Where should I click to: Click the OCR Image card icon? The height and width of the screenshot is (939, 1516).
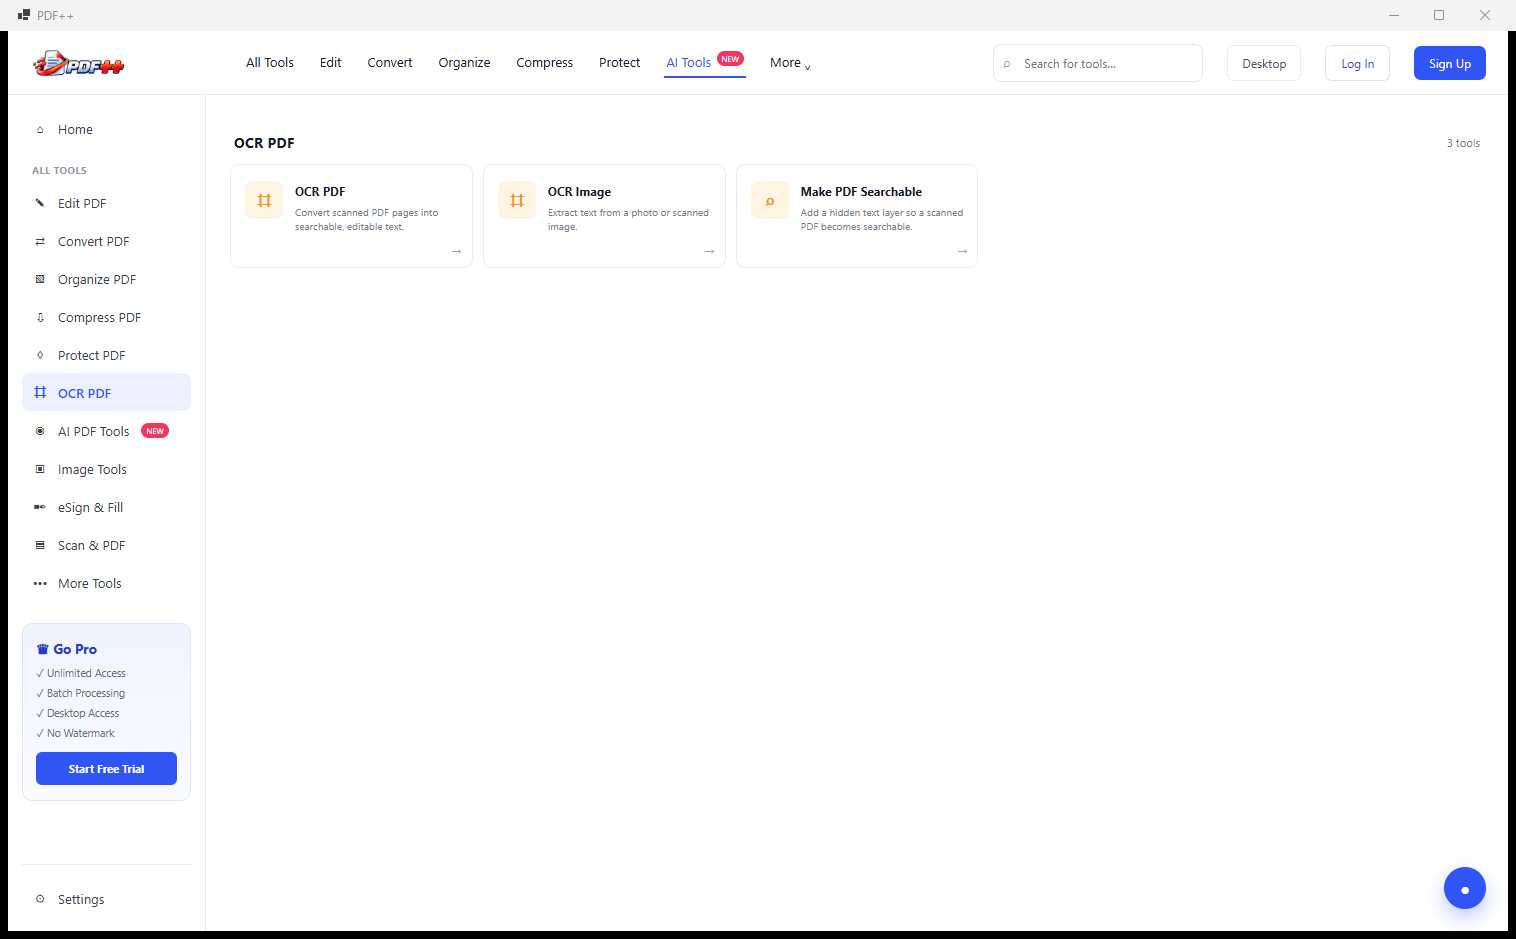point(517,200)
